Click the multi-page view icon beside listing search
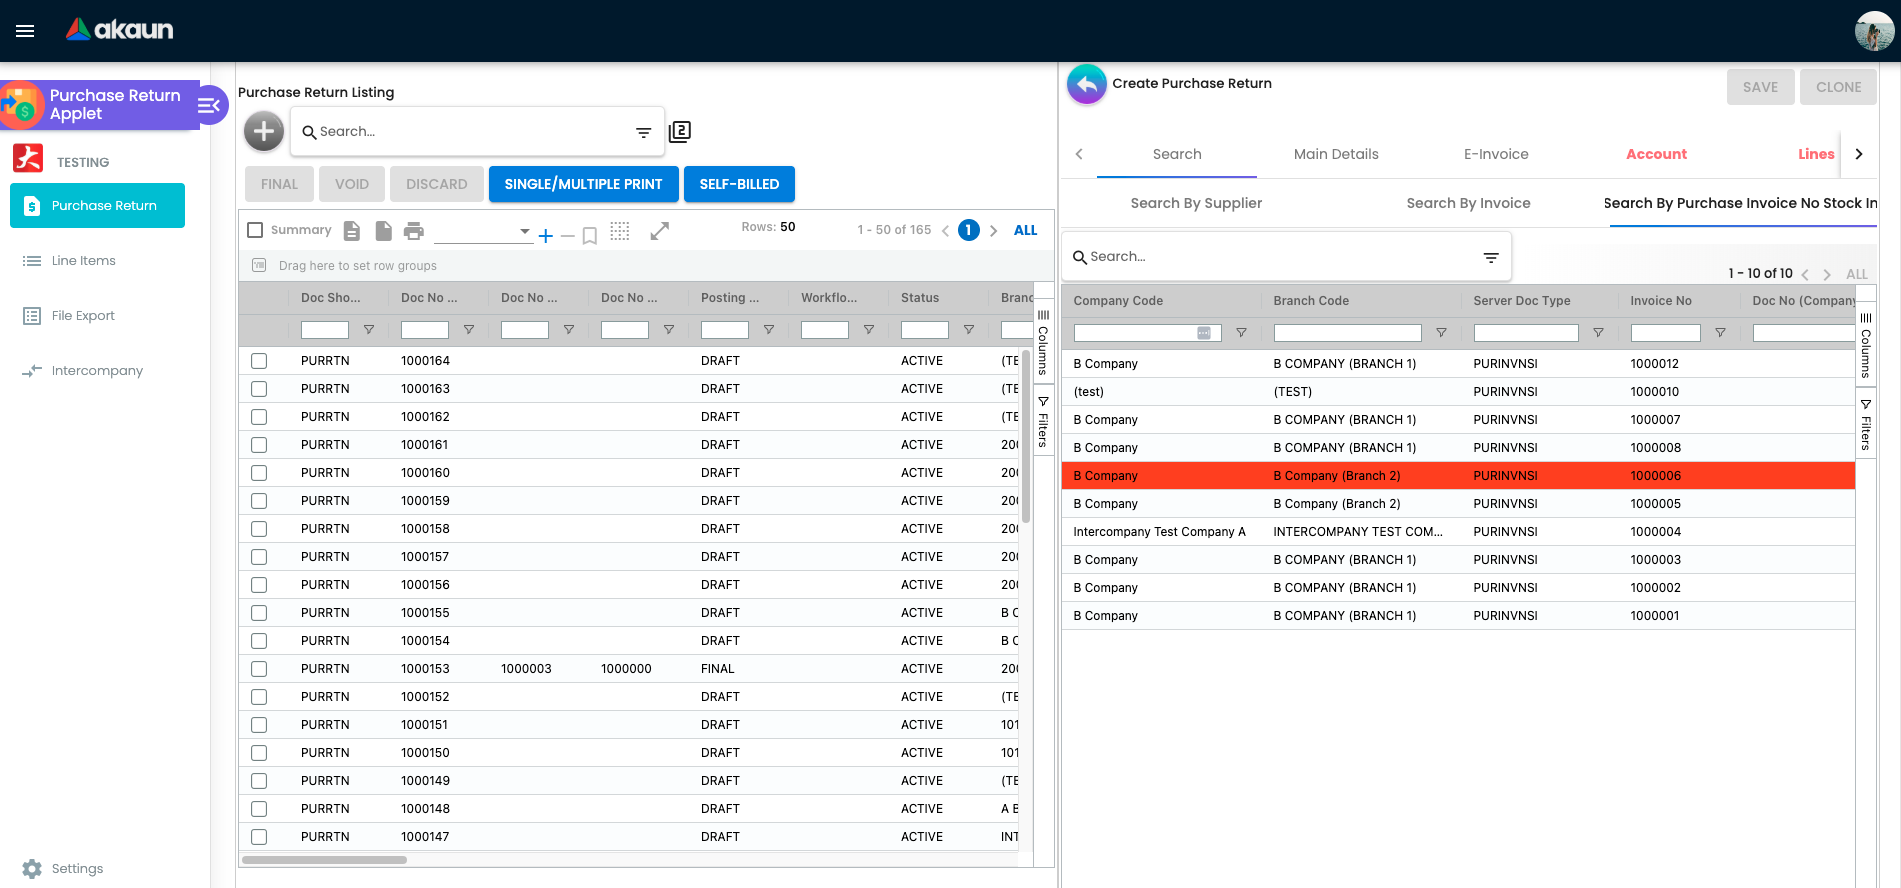1901x888 pixels. pyautogui.click(x=680, y=131)
